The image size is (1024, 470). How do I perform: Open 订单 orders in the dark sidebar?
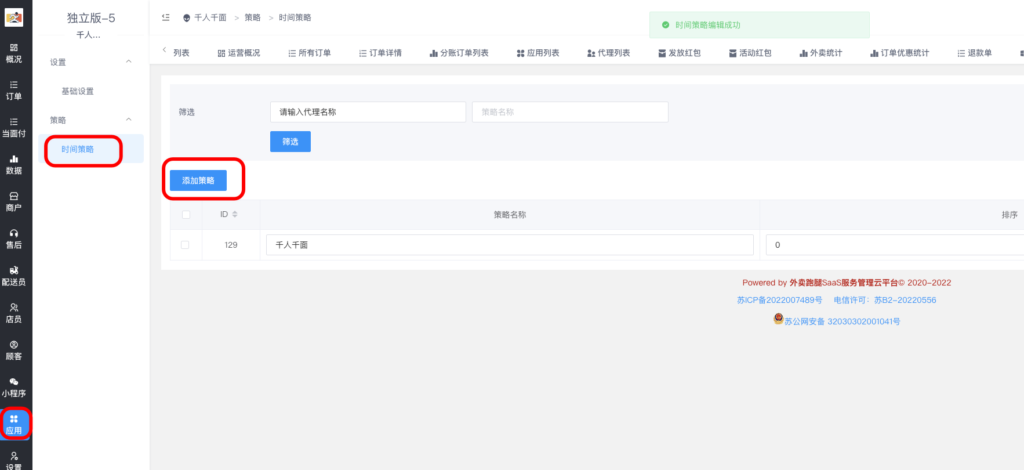pos(14,90)
